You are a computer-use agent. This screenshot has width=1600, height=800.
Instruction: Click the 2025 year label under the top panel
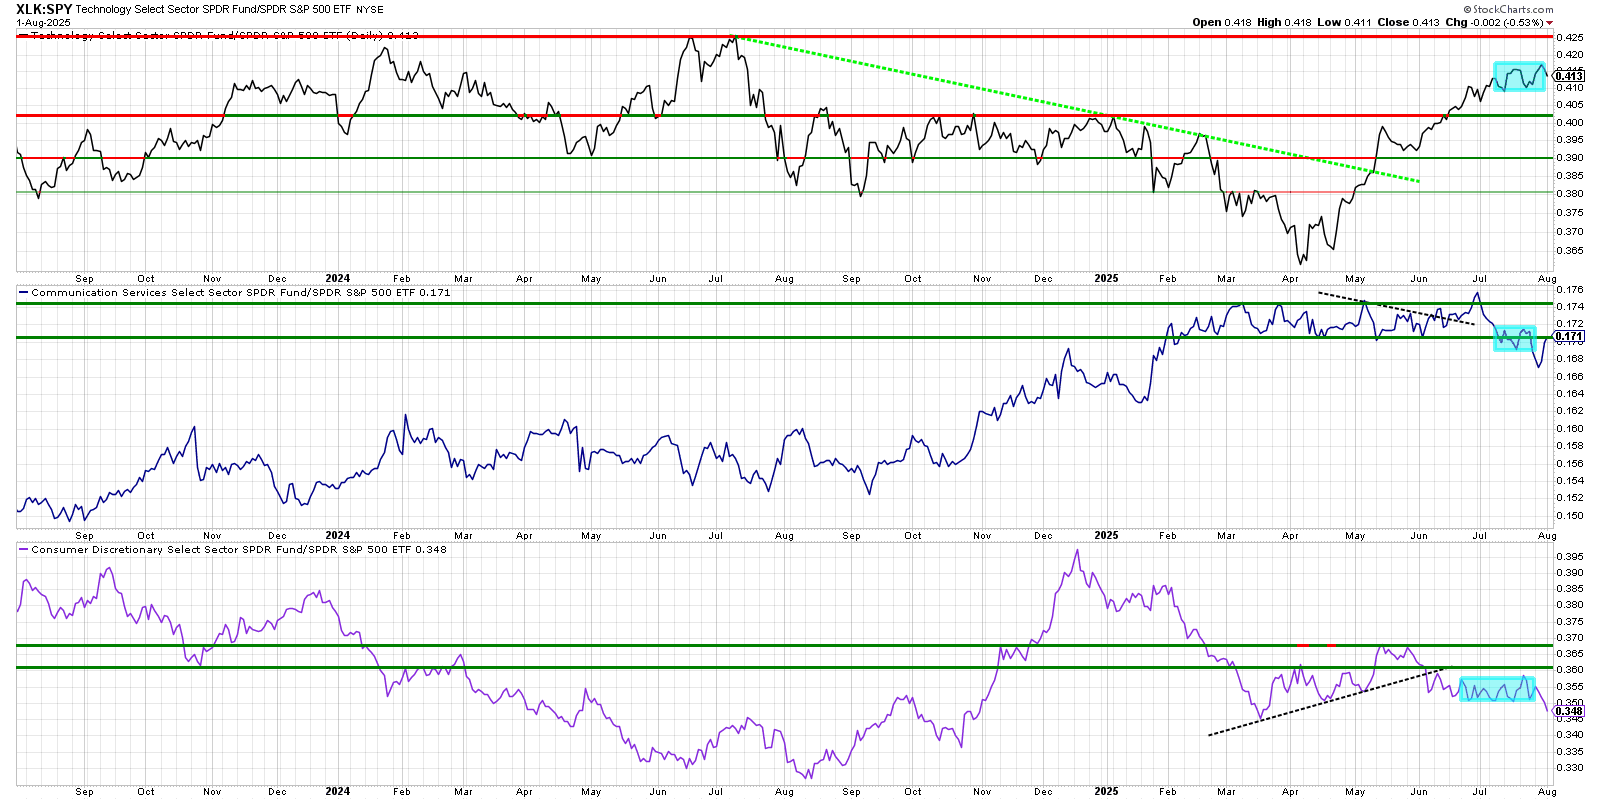click(1106, 279)
